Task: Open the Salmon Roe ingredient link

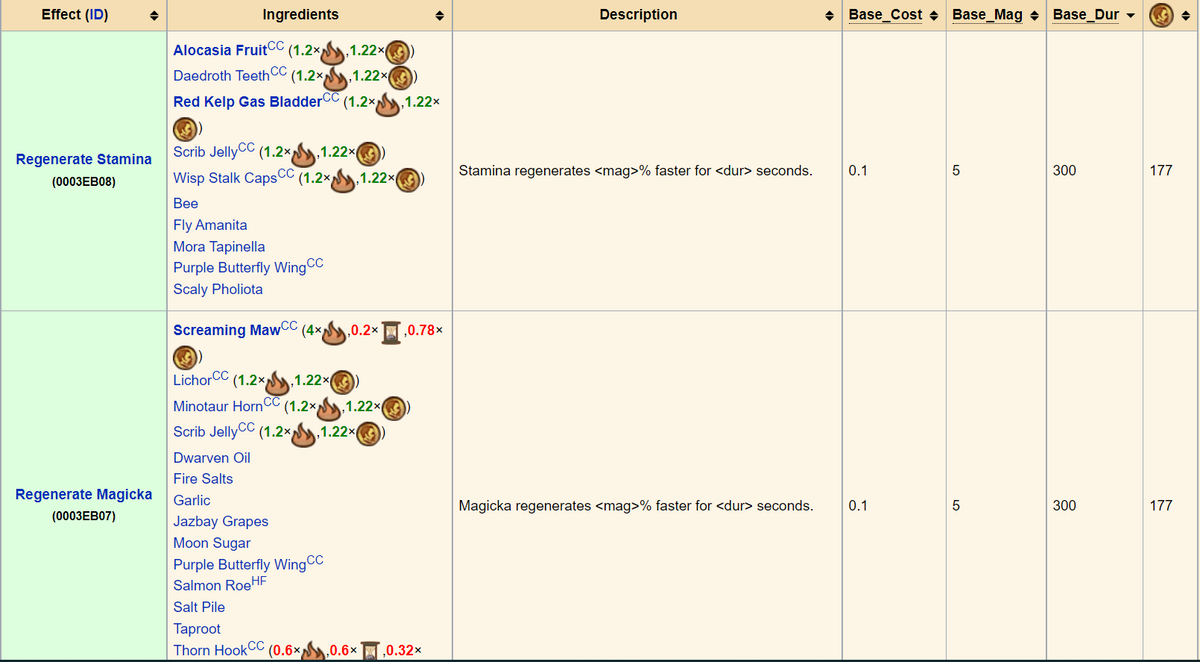Action: click(212, 586)
